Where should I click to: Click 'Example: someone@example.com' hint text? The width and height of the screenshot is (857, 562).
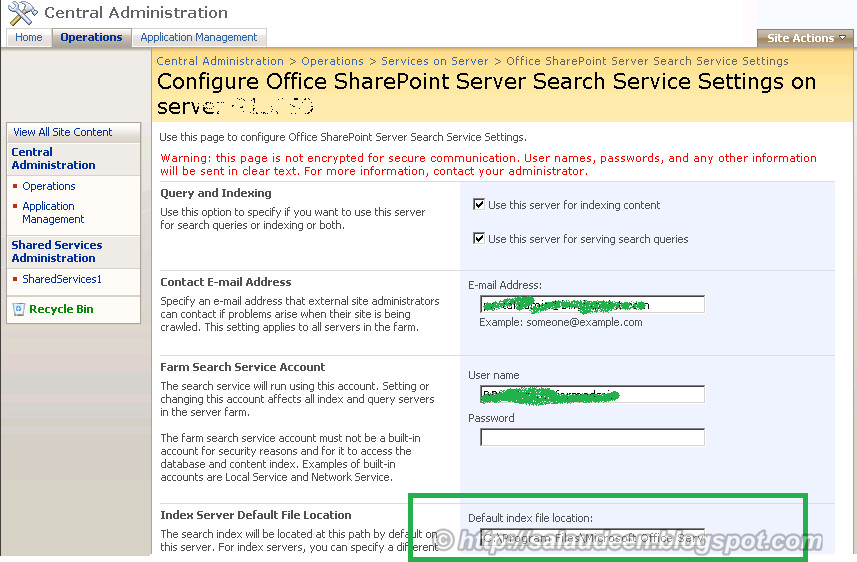tap(561, 323)
